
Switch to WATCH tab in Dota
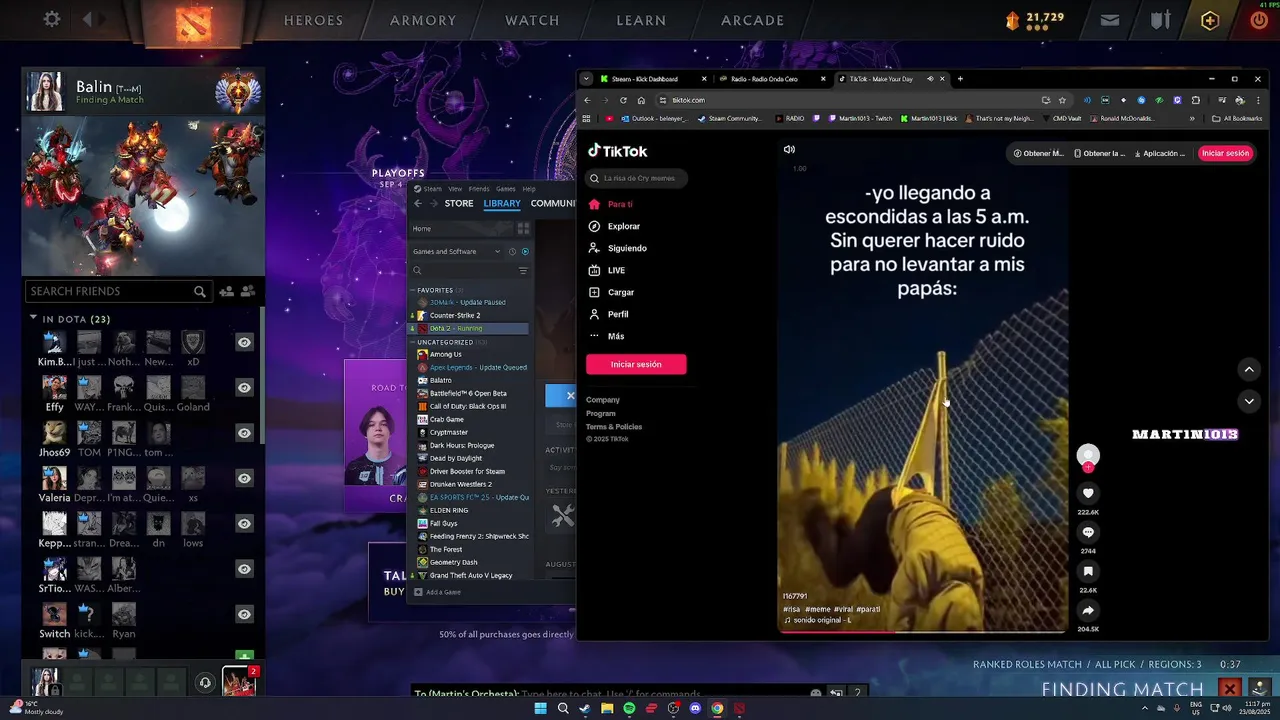[x=532, y=20]
